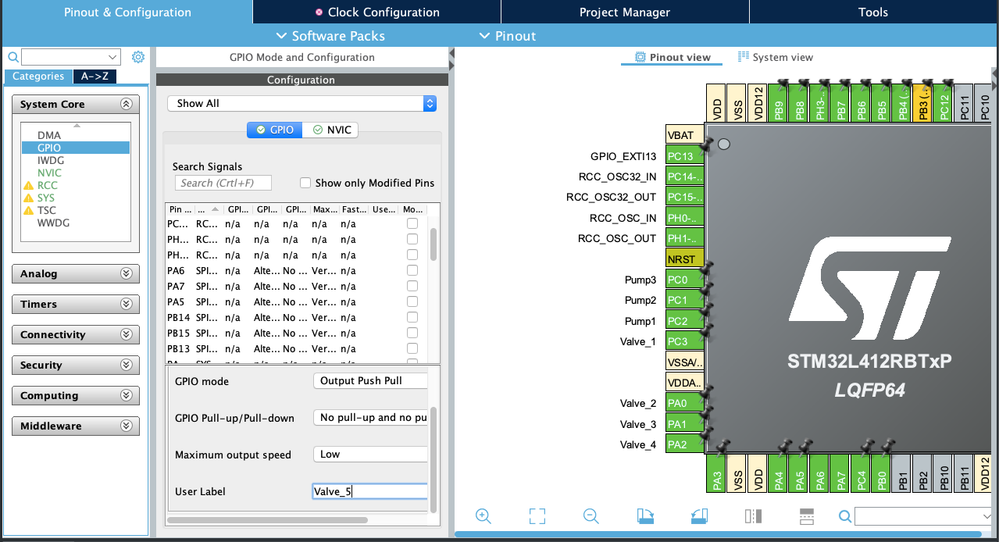Select the PC0 Pump3 pin

pos(684,280)
